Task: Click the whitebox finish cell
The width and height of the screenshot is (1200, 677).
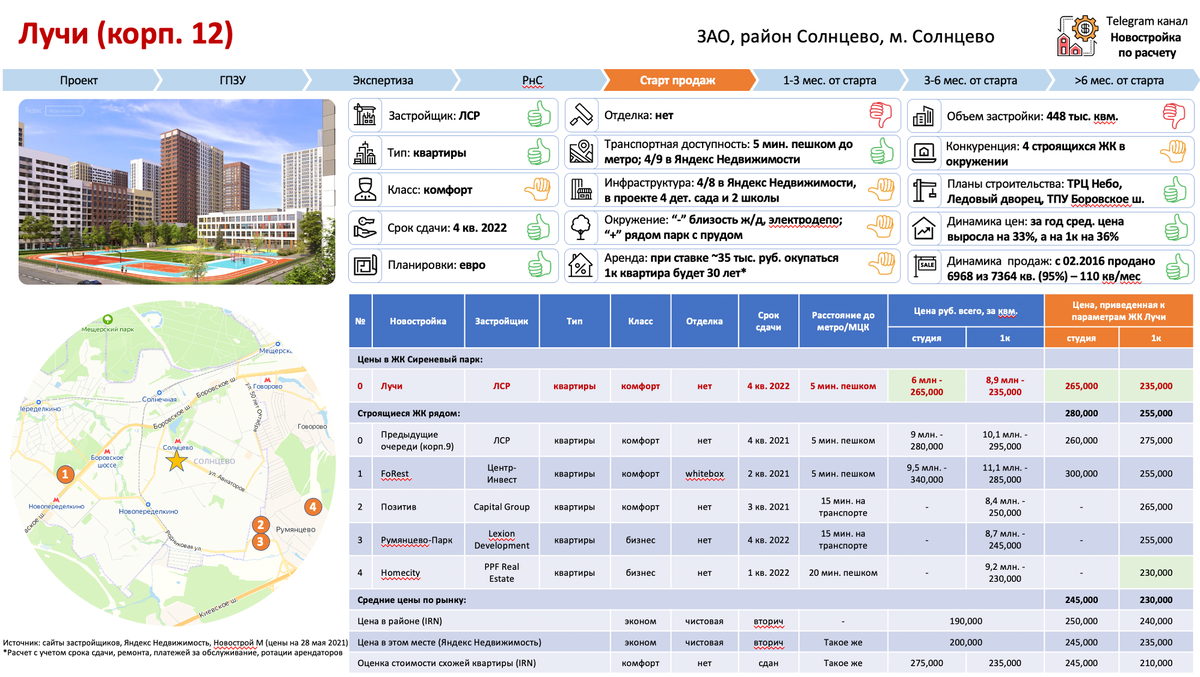Action: pyautogui.click(x=704, y=474)
